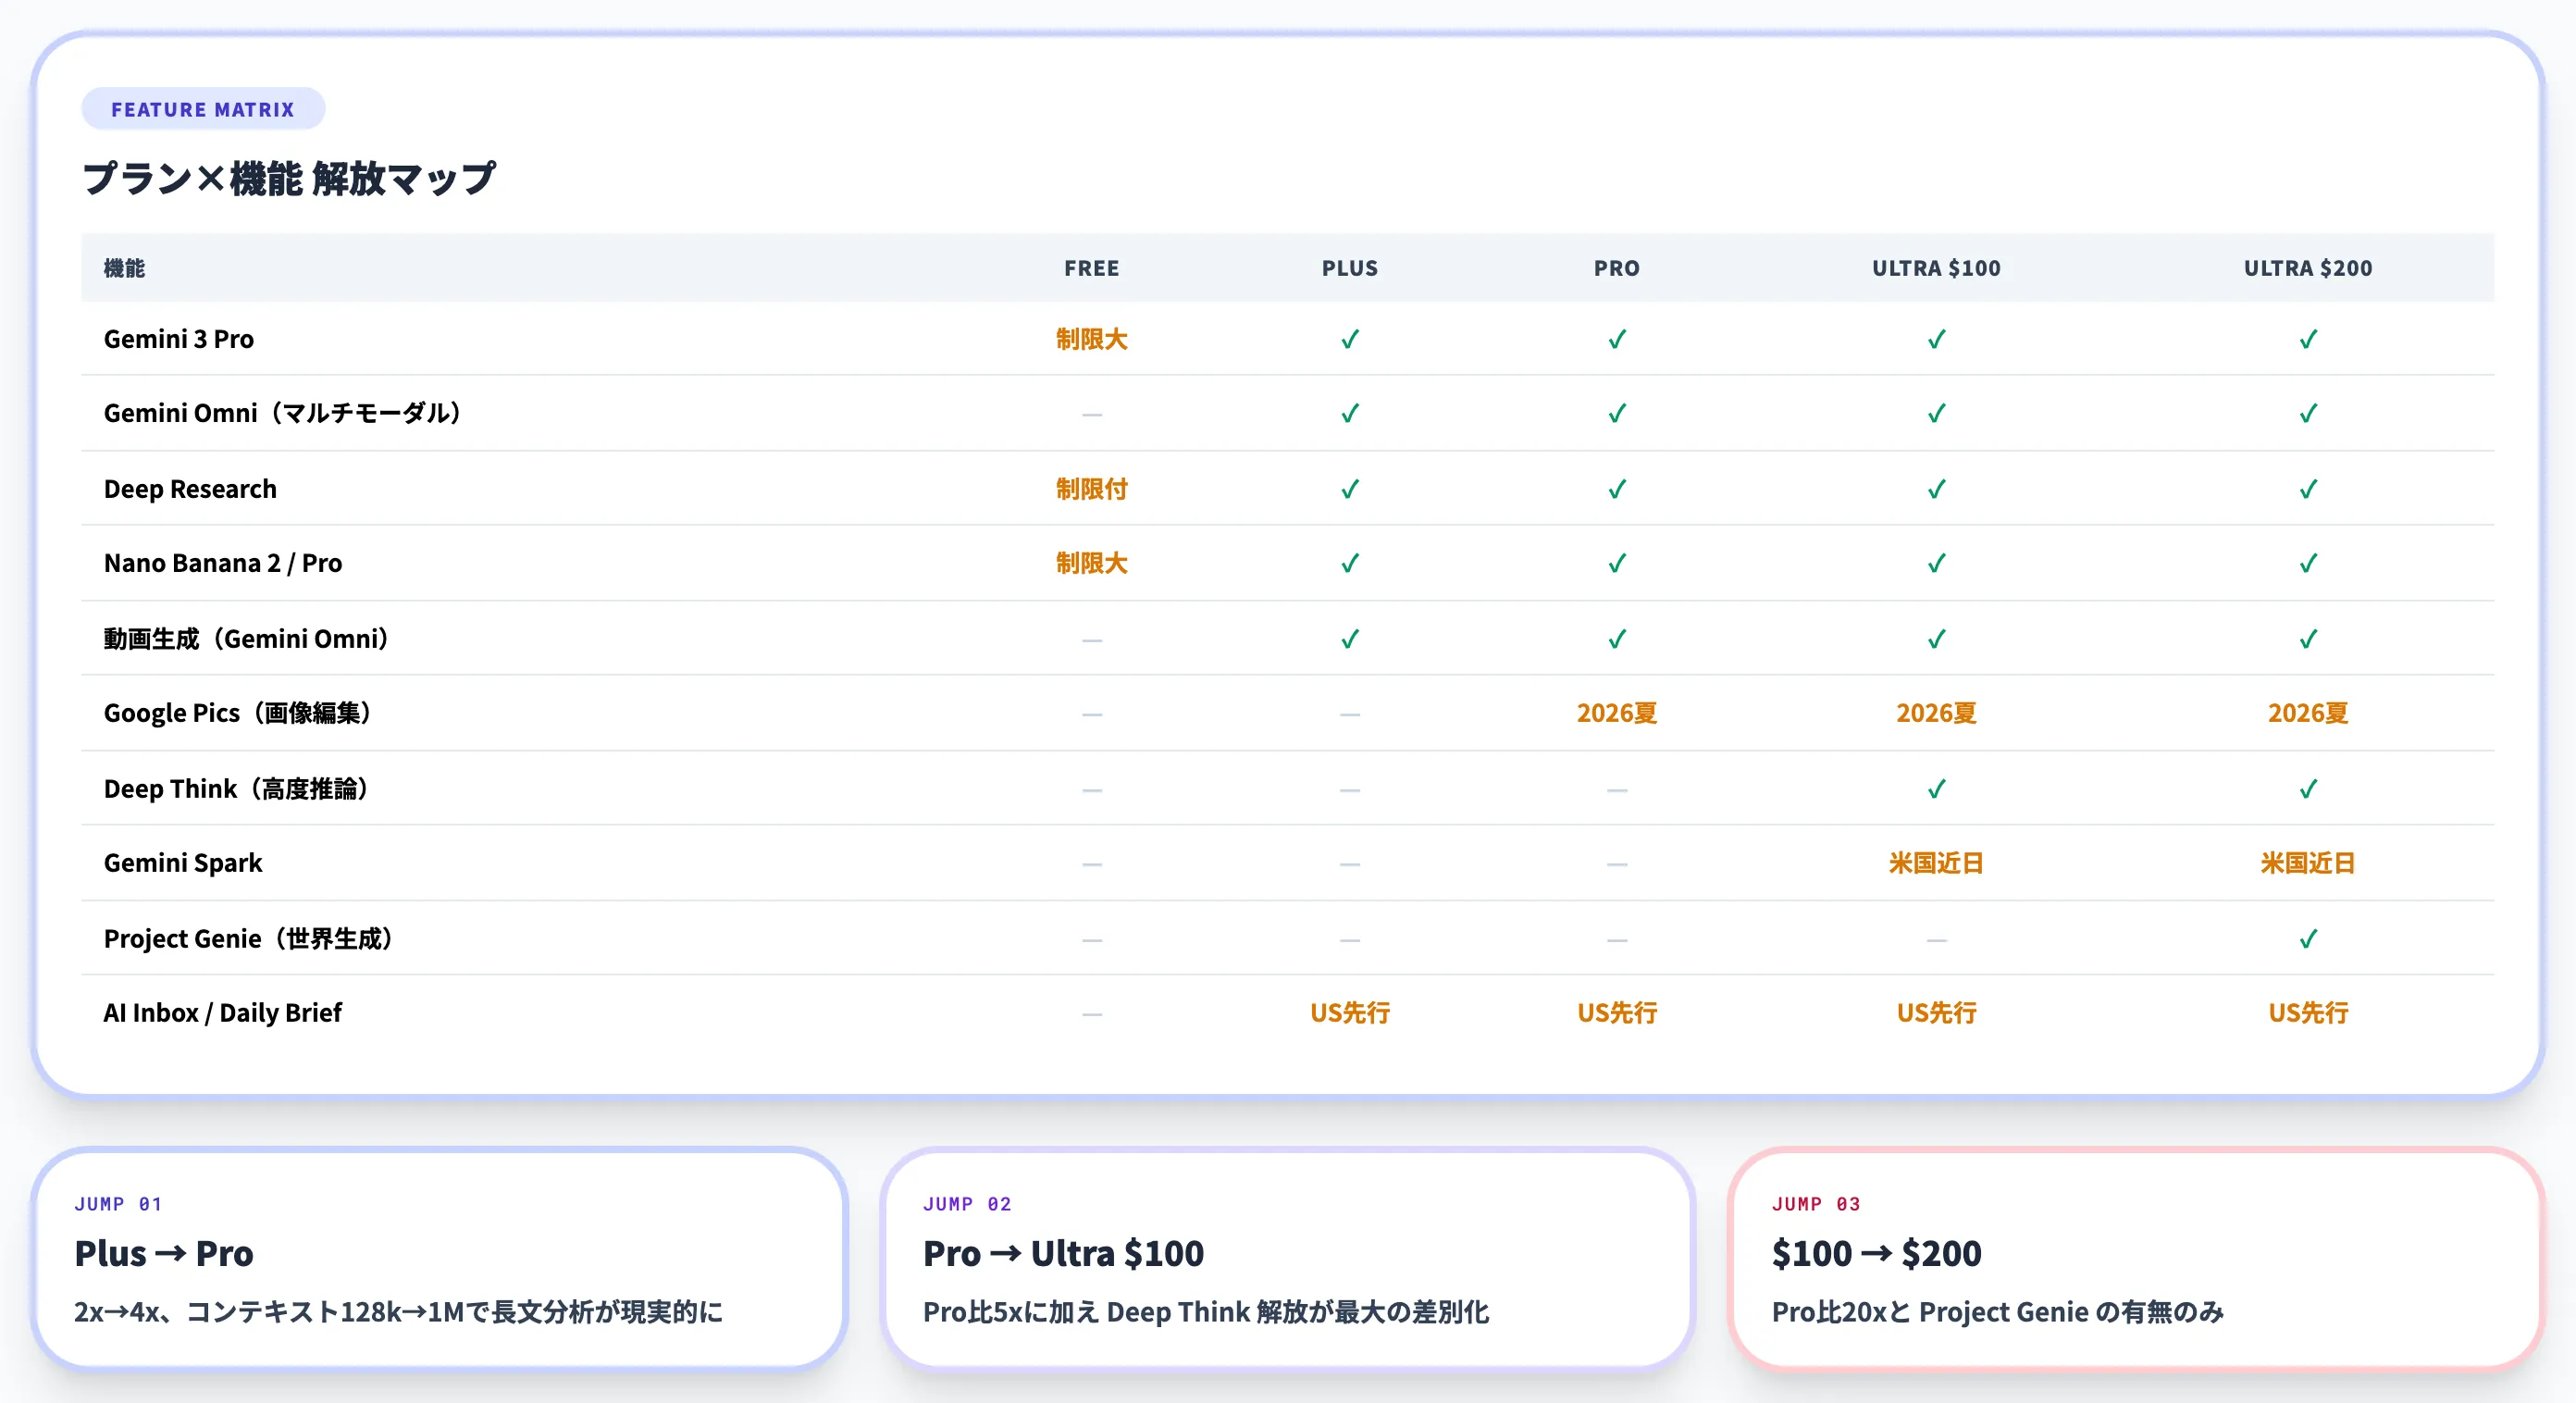
Task: Click the JUMP 02 label
Action: click(967, 1204)
